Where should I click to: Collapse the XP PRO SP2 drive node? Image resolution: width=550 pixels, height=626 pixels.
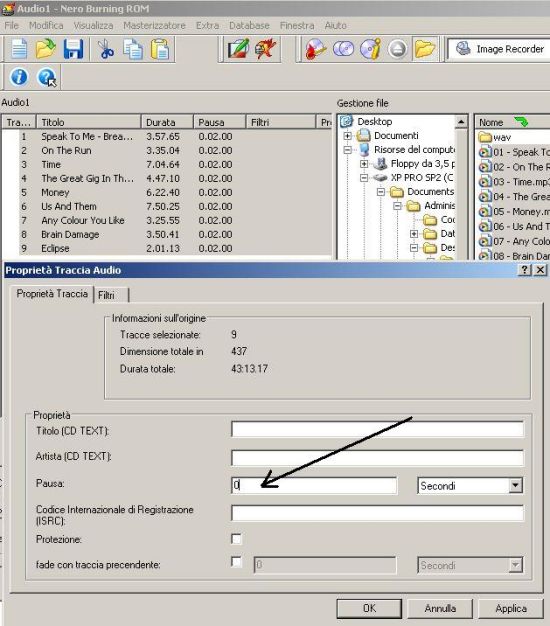[364, 178]
